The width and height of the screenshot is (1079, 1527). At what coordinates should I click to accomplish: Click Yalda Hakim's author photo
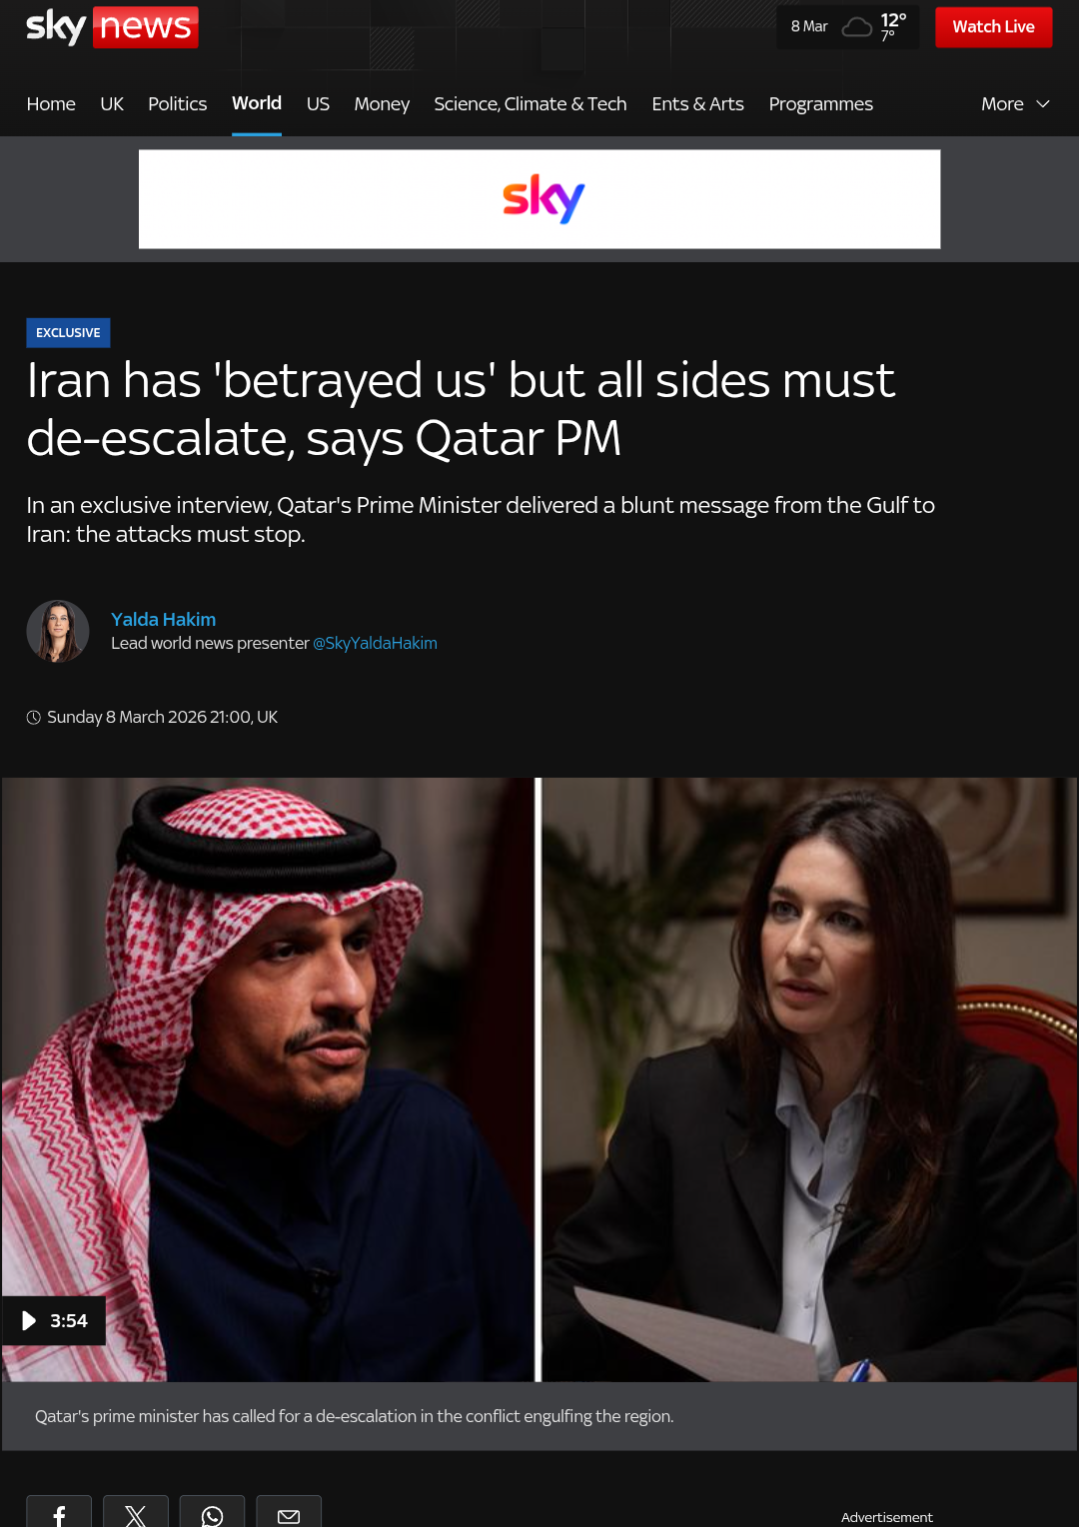(58, 631)
